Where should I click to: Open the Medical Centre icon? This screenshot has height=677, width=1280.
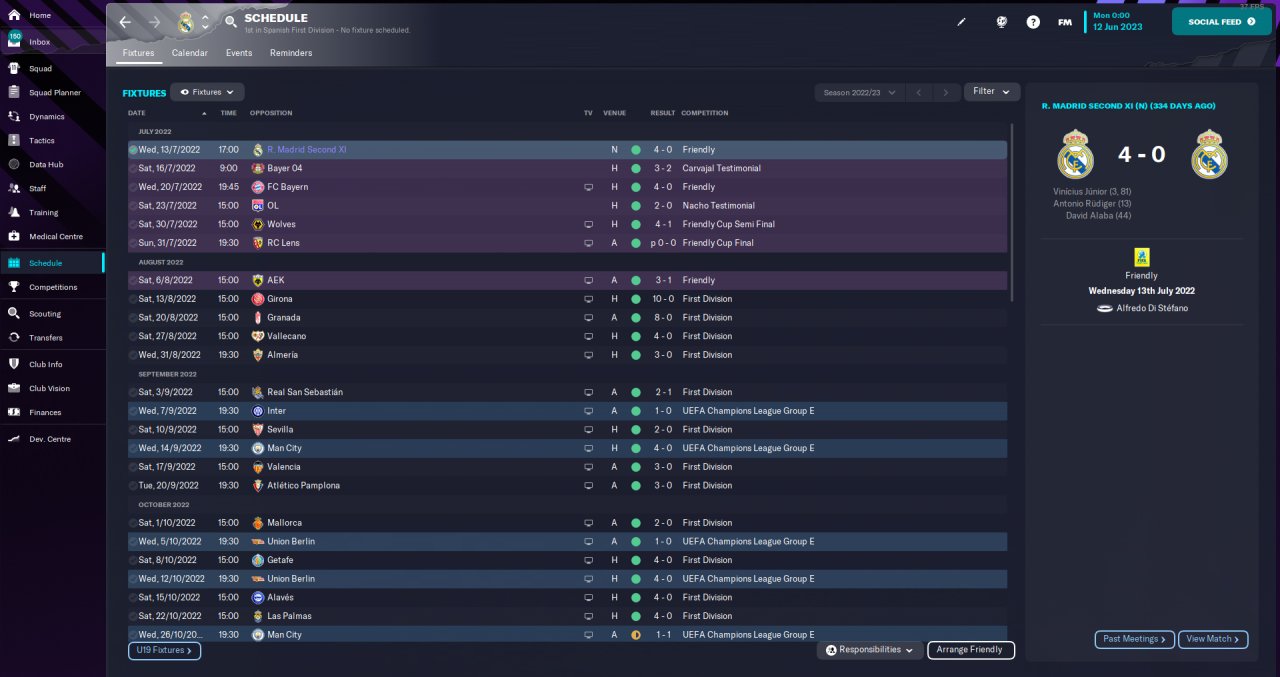click(x=14, y=237)
